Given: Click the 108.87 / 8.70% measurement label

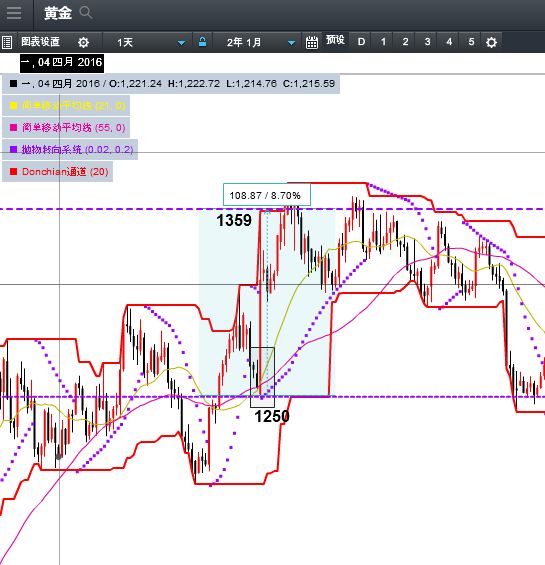Looking at the screenshot, I should tap(266, 195).
